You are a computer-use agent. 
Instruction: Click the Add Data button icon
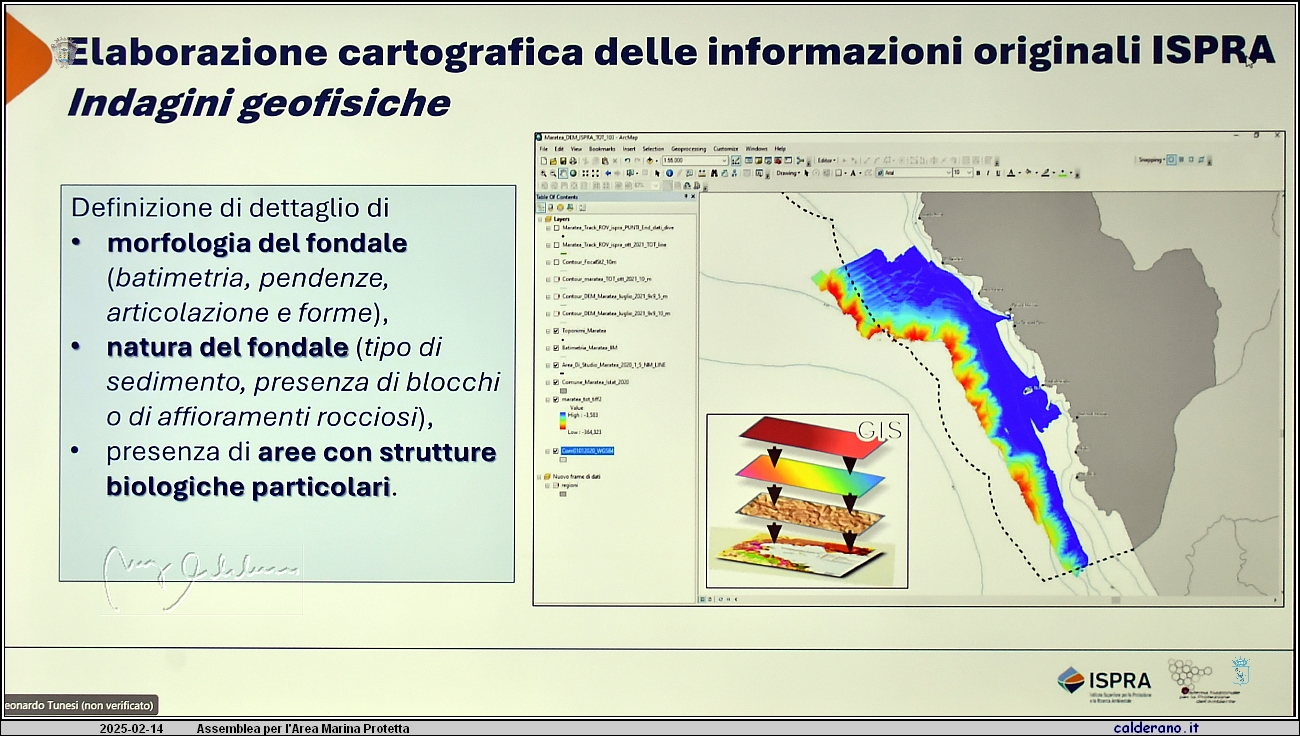[651, 160]
